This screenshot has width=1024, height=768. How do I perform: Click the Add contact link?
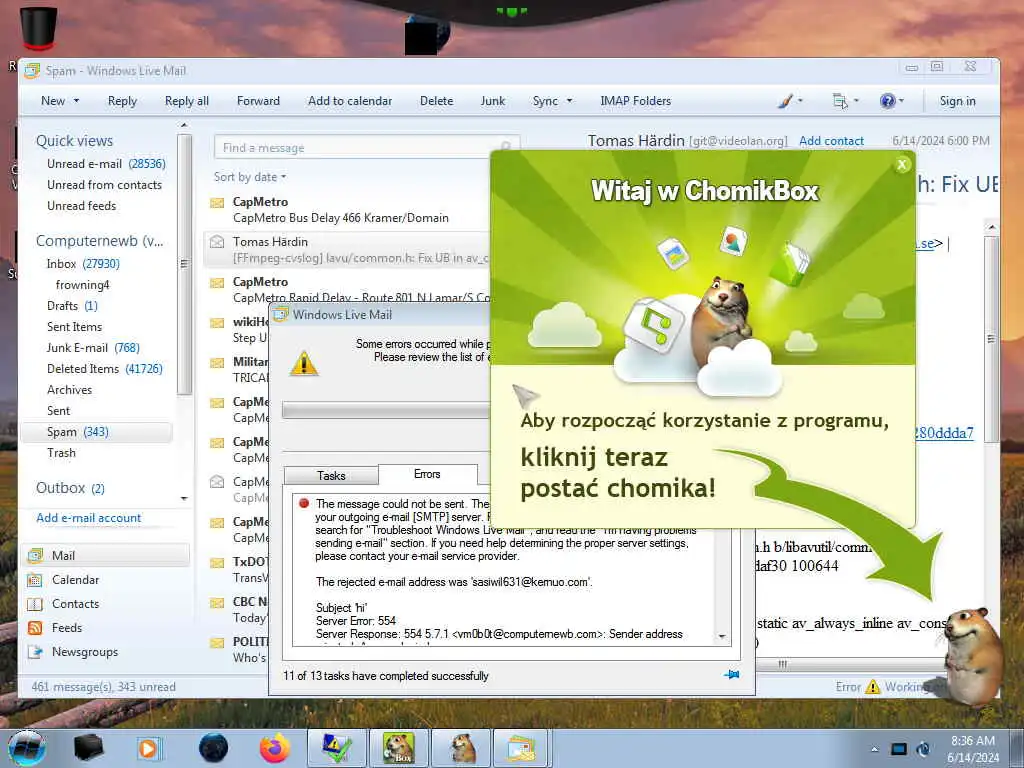(831, 141)
